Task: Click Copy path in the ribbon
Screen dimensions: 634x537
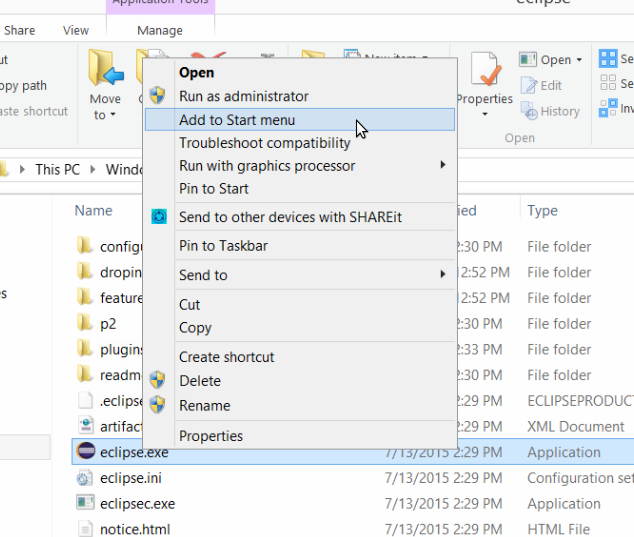Action: 23,86
